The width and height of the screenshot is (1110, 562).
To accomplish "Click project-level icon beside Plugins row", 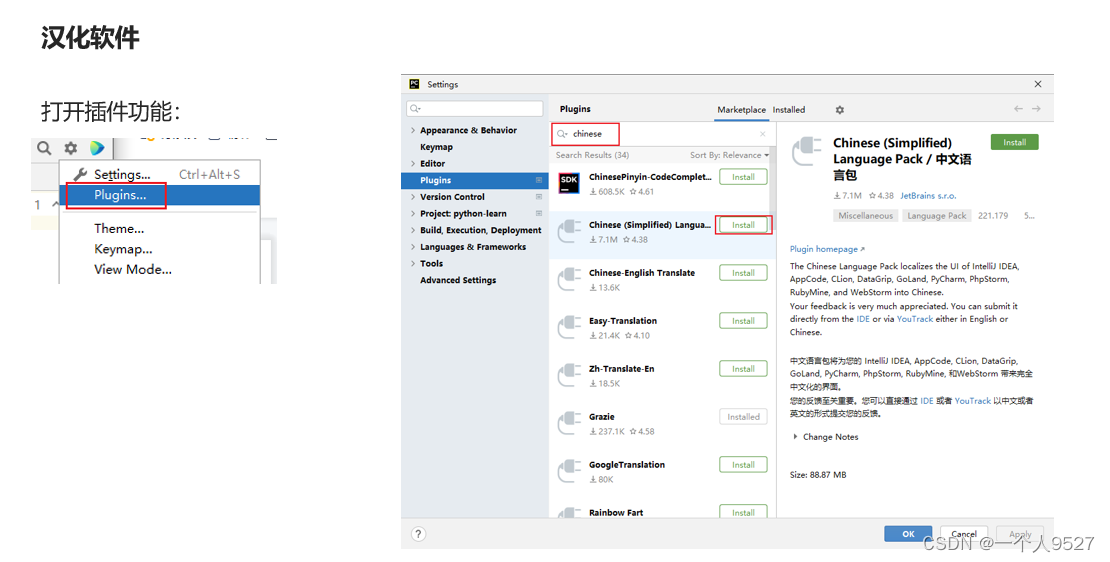I will point(539,180).
